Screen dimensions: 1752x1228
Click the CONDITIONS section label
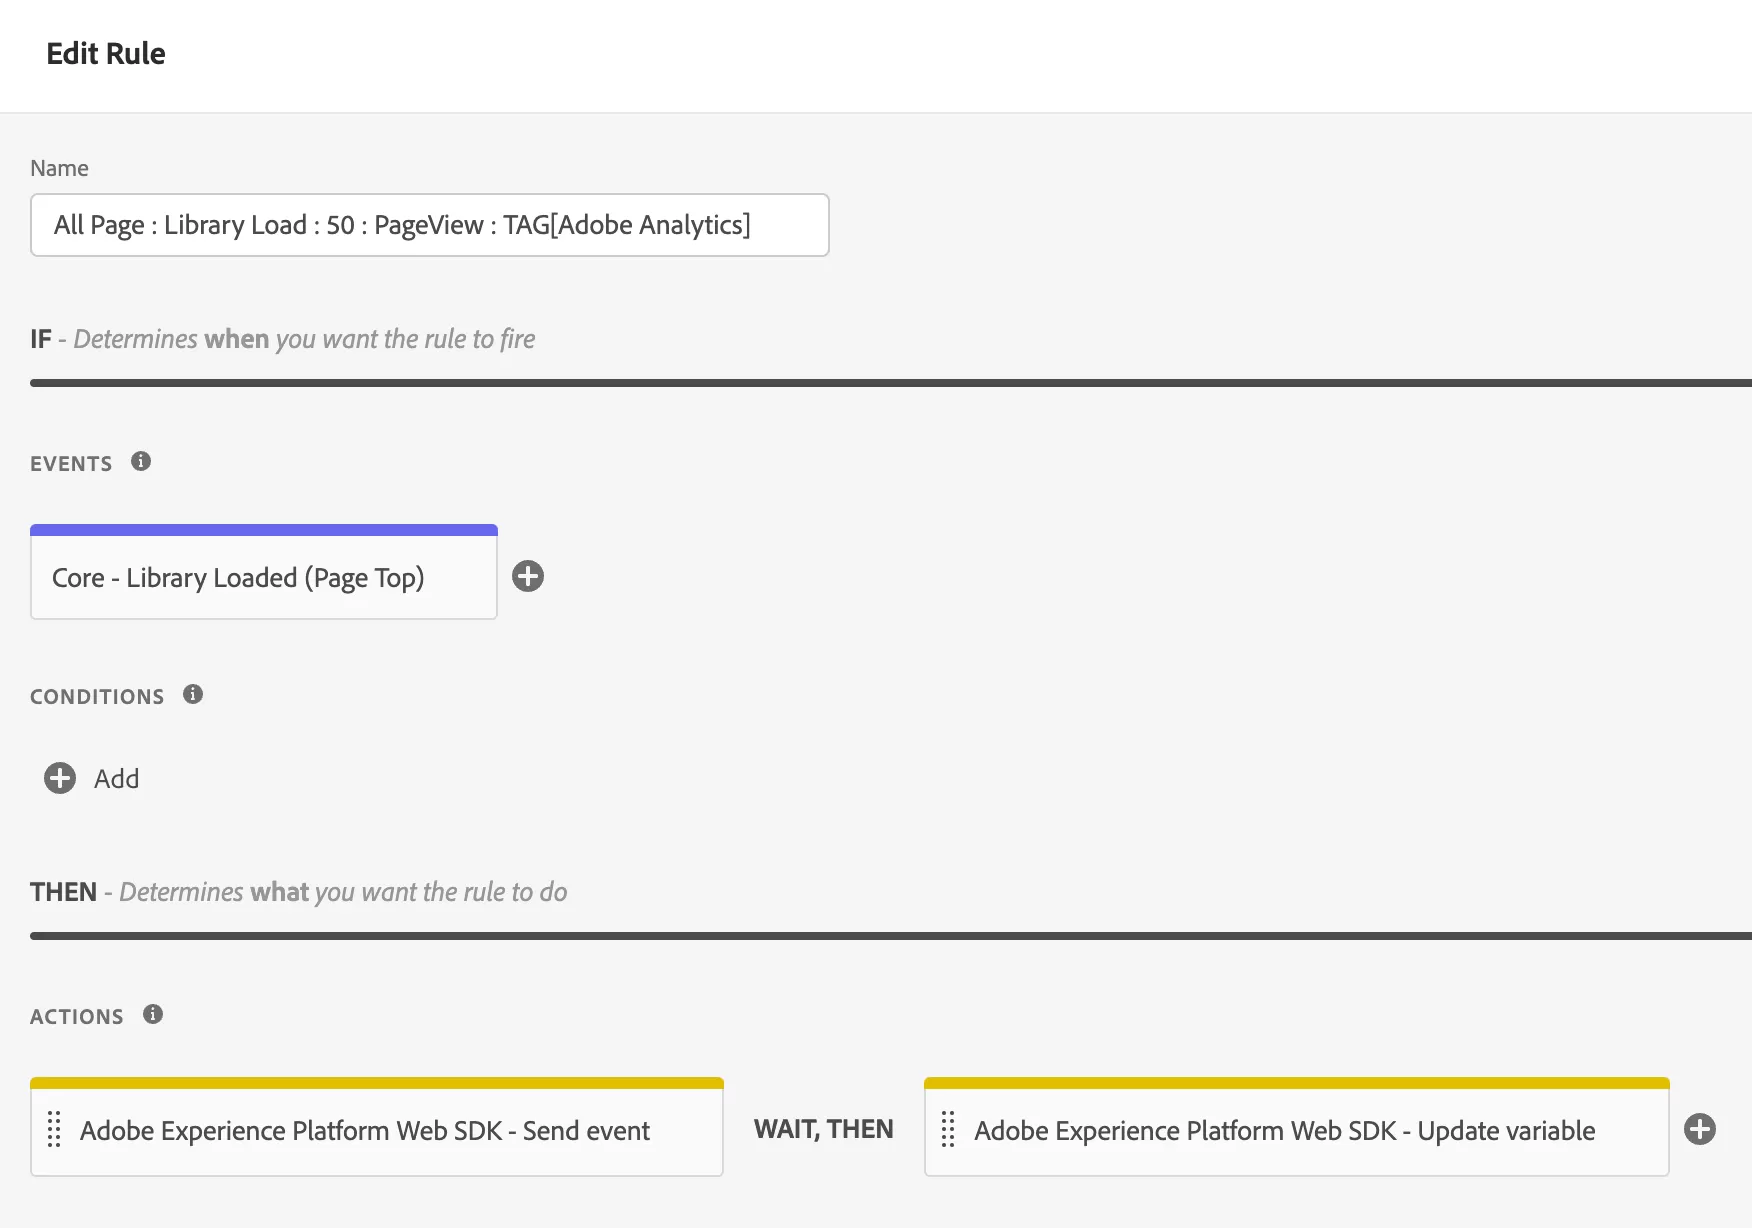(x=97, y=696)
